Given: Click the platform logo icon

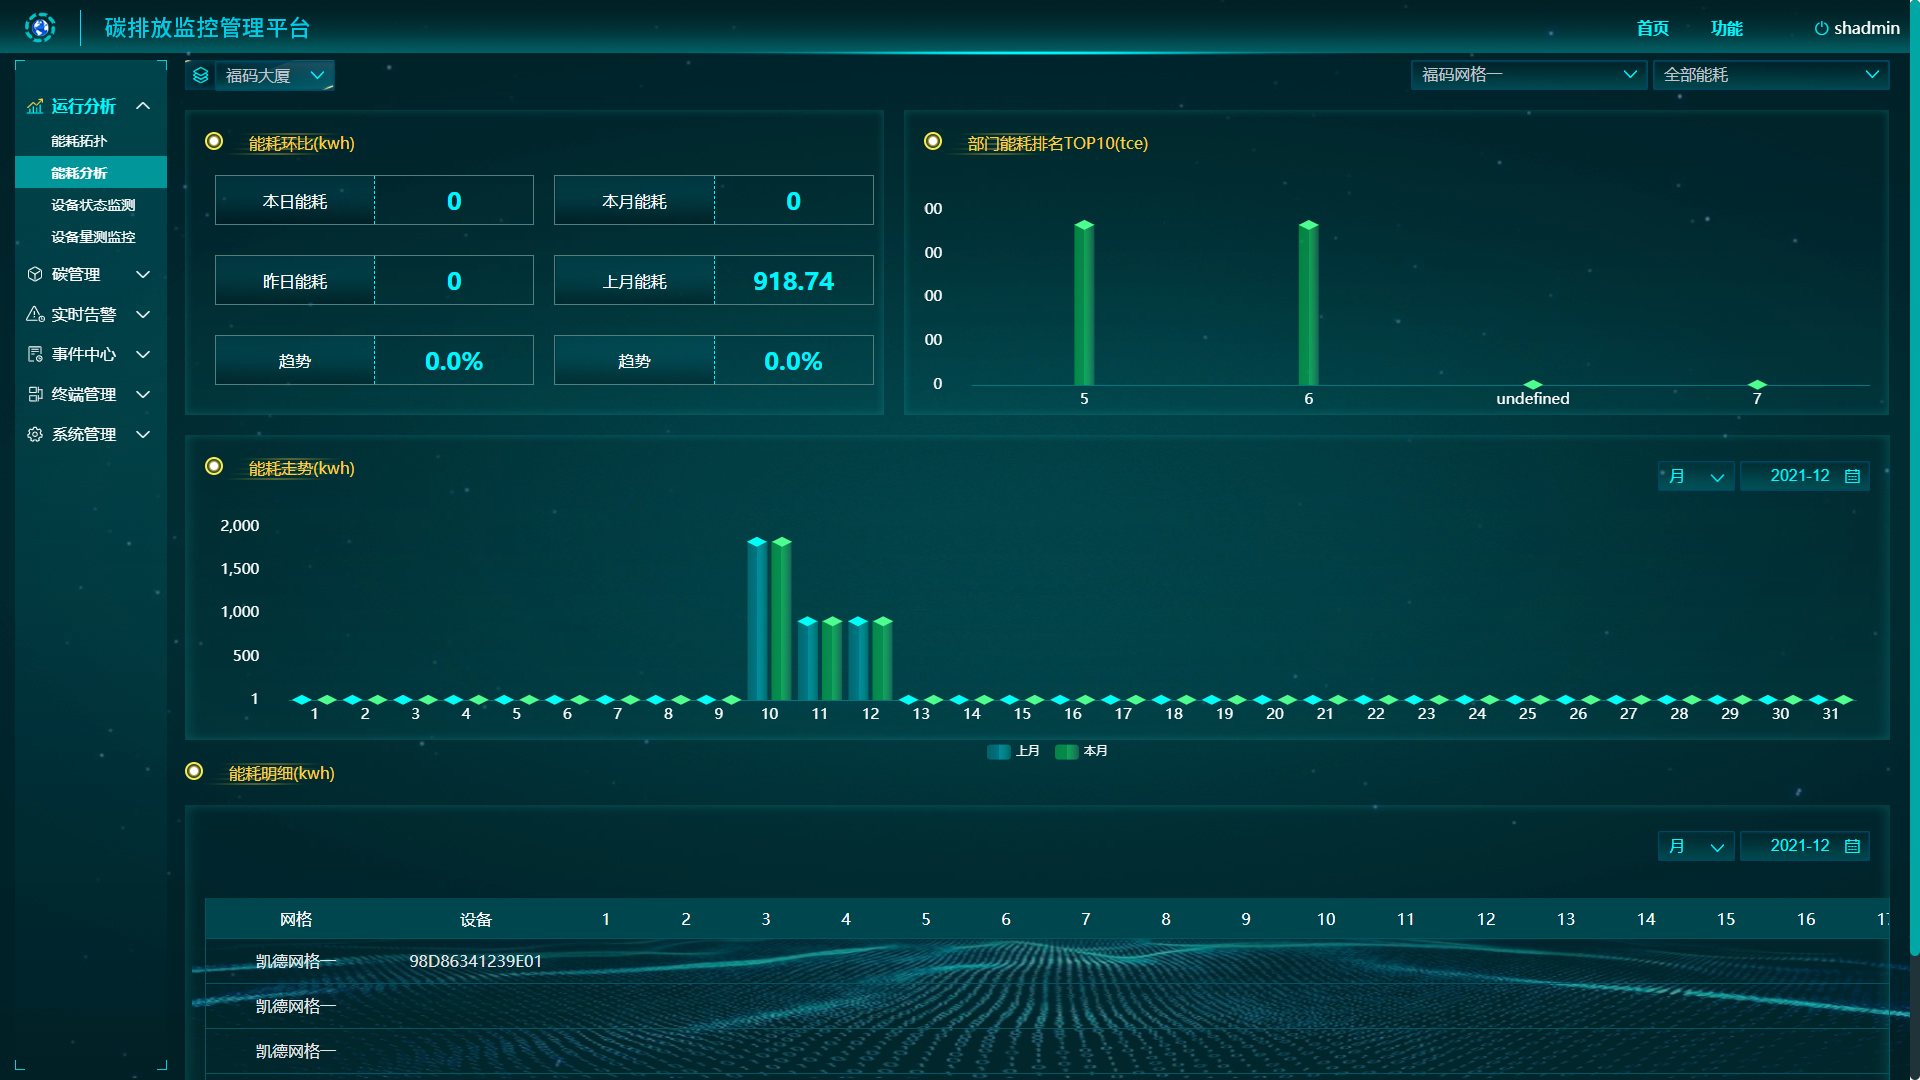Looking at the screenshot, I should point(40,28).
